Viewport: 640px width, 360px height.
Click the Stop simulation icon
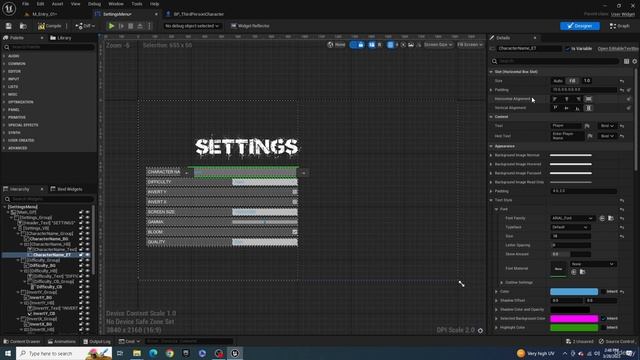point(131,26)
